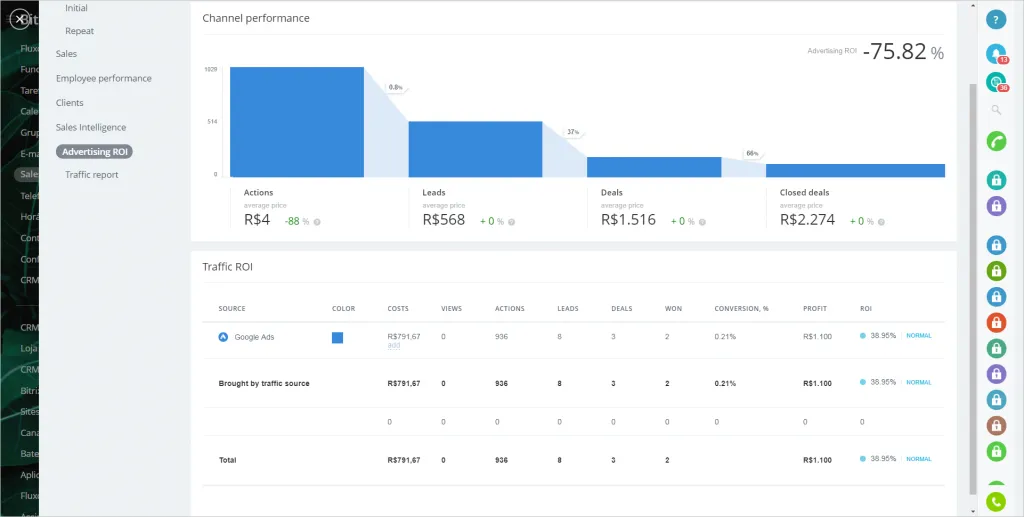Click the 66% conversion label

point(752,153)
